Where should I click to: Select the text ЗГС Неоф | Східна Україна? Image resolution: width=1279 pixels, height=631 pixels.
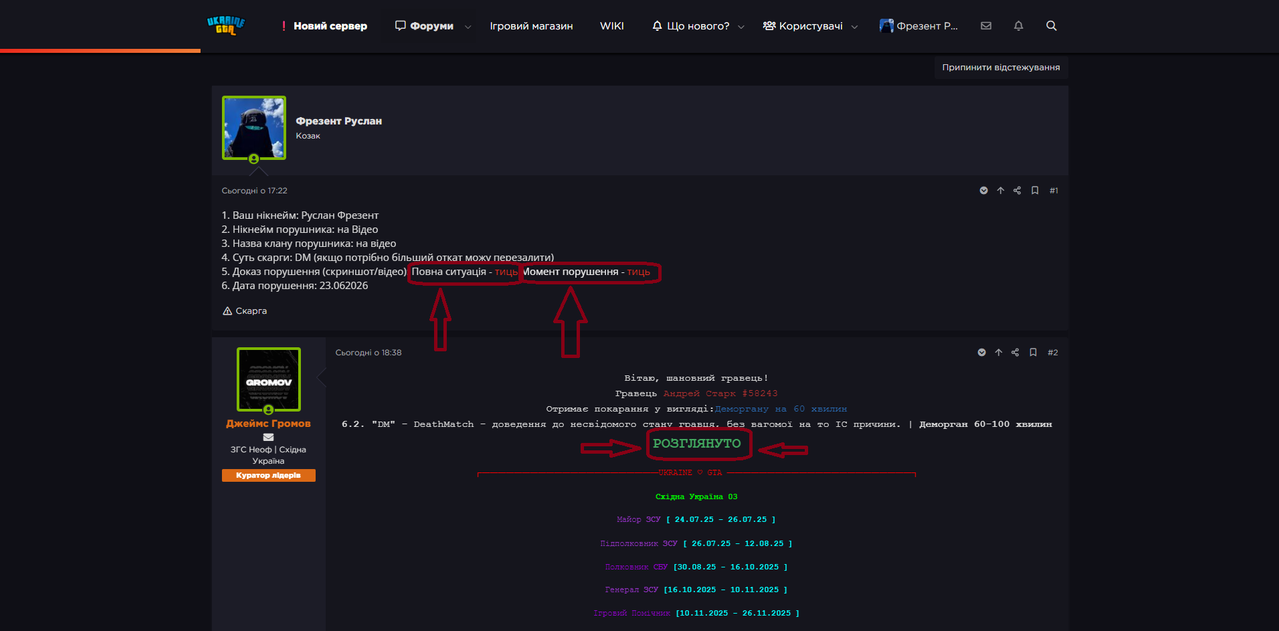[x=268, y=455]
